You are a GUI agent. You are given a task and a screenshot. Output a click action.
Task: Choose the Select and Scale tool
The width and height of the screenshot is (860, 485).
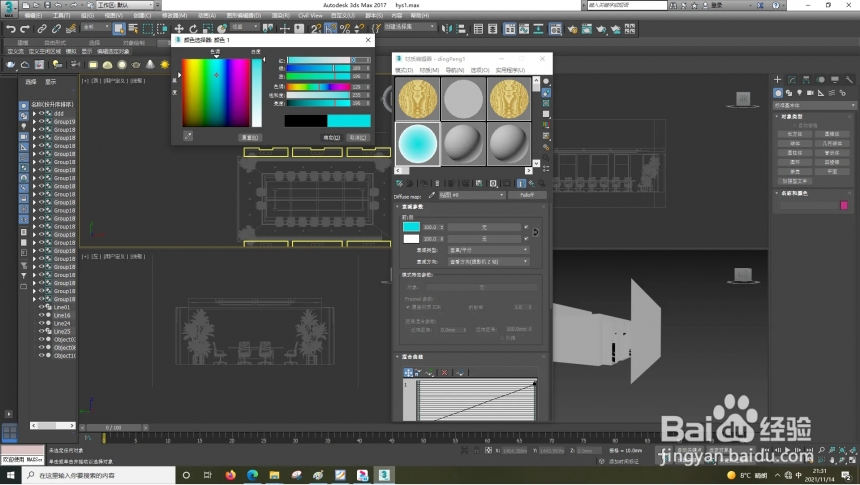pos(207,29)
